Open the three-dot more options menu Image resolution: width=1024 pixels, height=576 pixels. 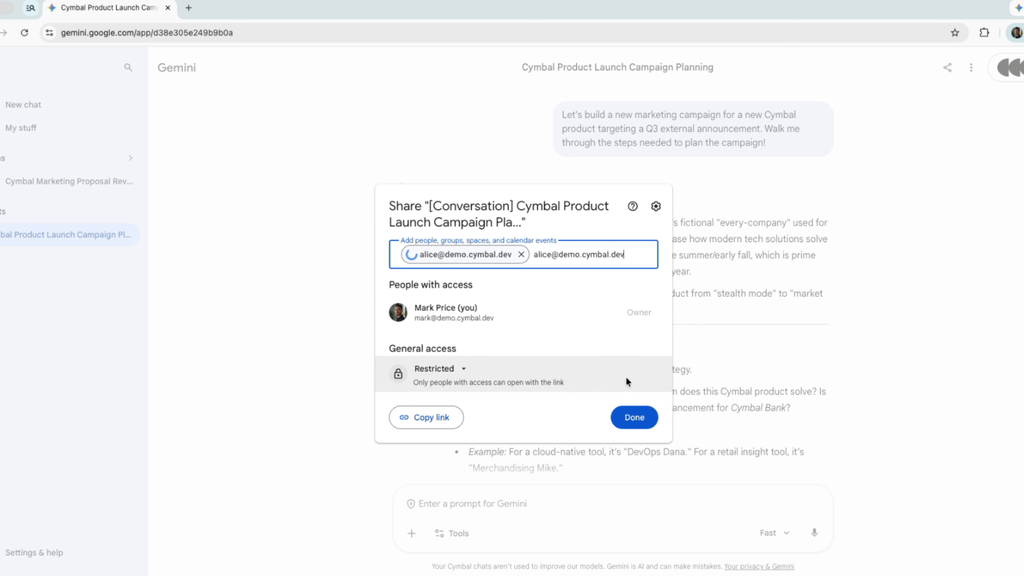[x=971, y=67]
